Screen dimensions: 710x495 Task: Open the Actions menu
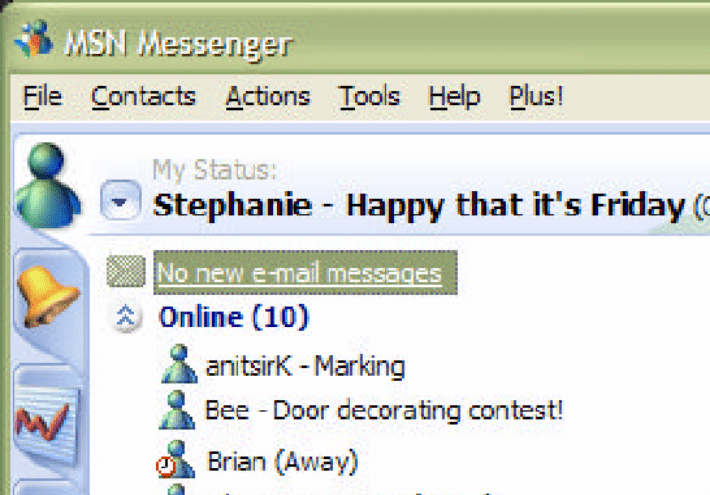268,96
